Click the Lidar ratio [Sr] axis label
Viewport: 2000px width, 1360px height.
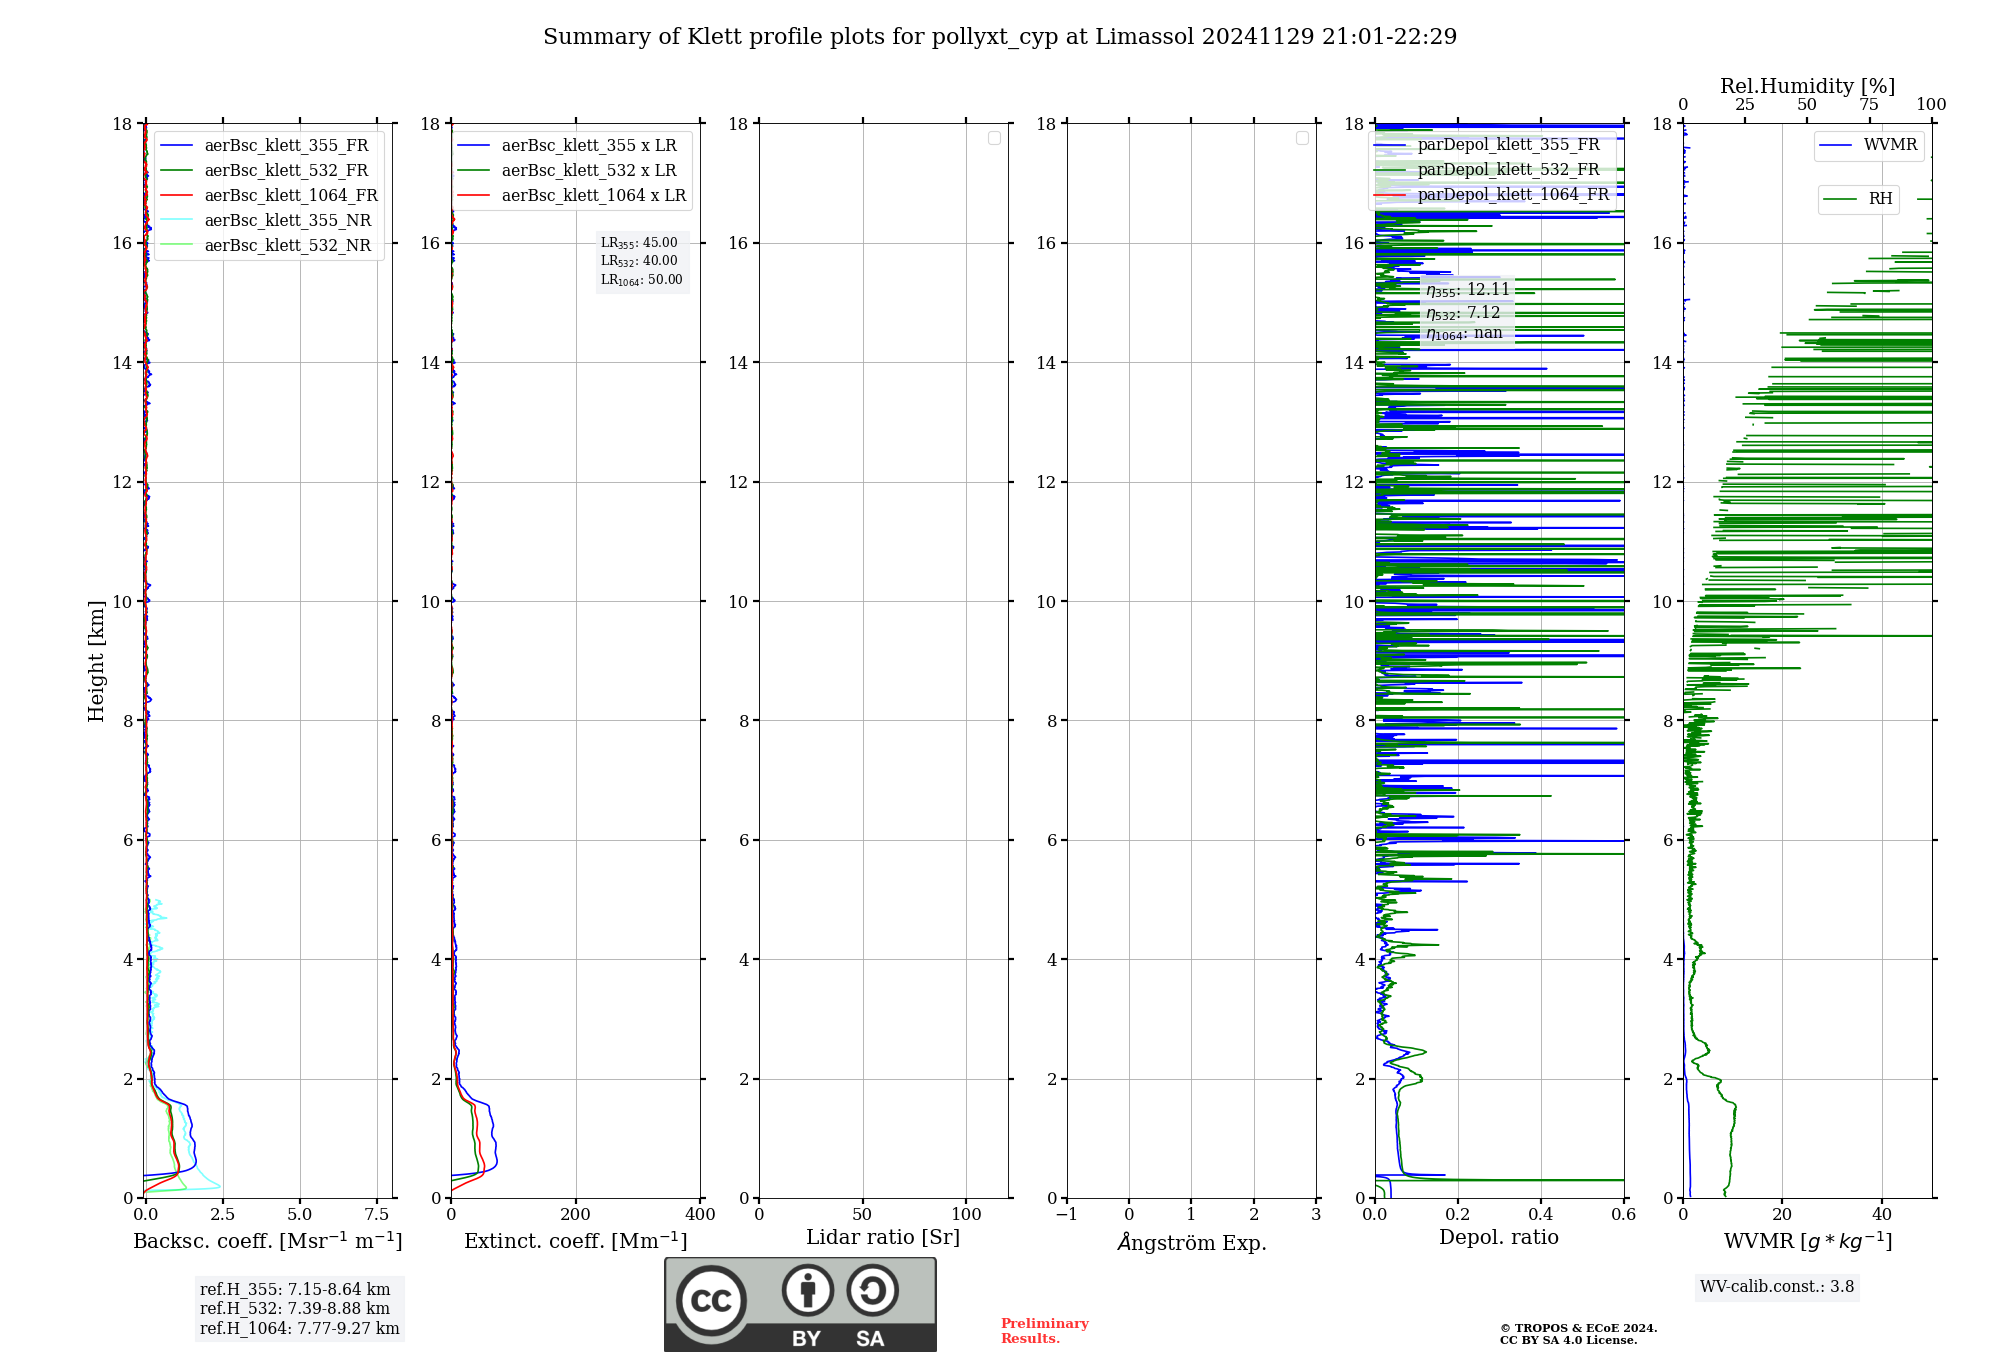coord(883,1237)
